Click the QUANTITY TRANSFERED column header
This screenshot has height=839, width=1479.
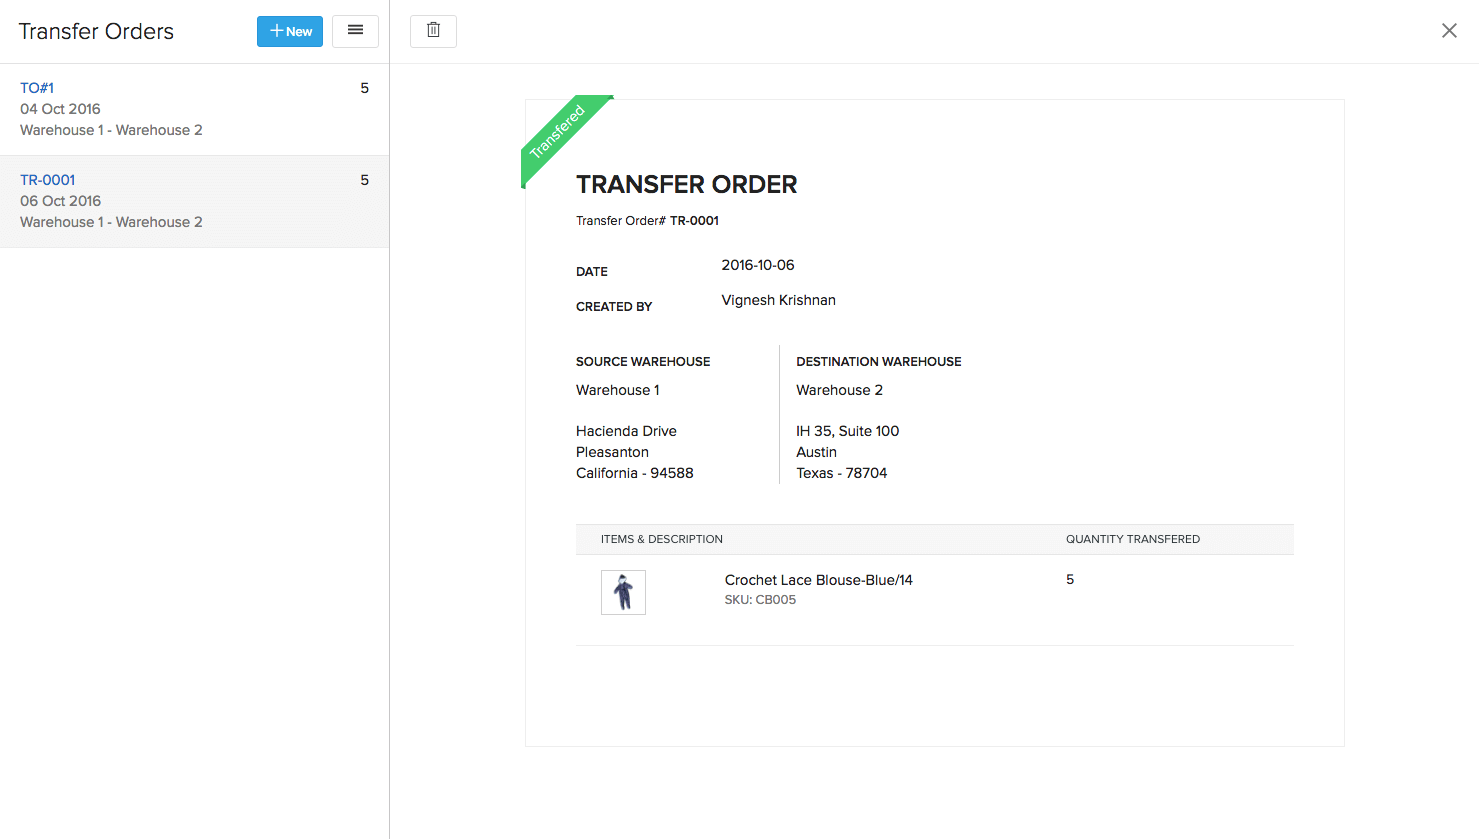click(1133, 539)
